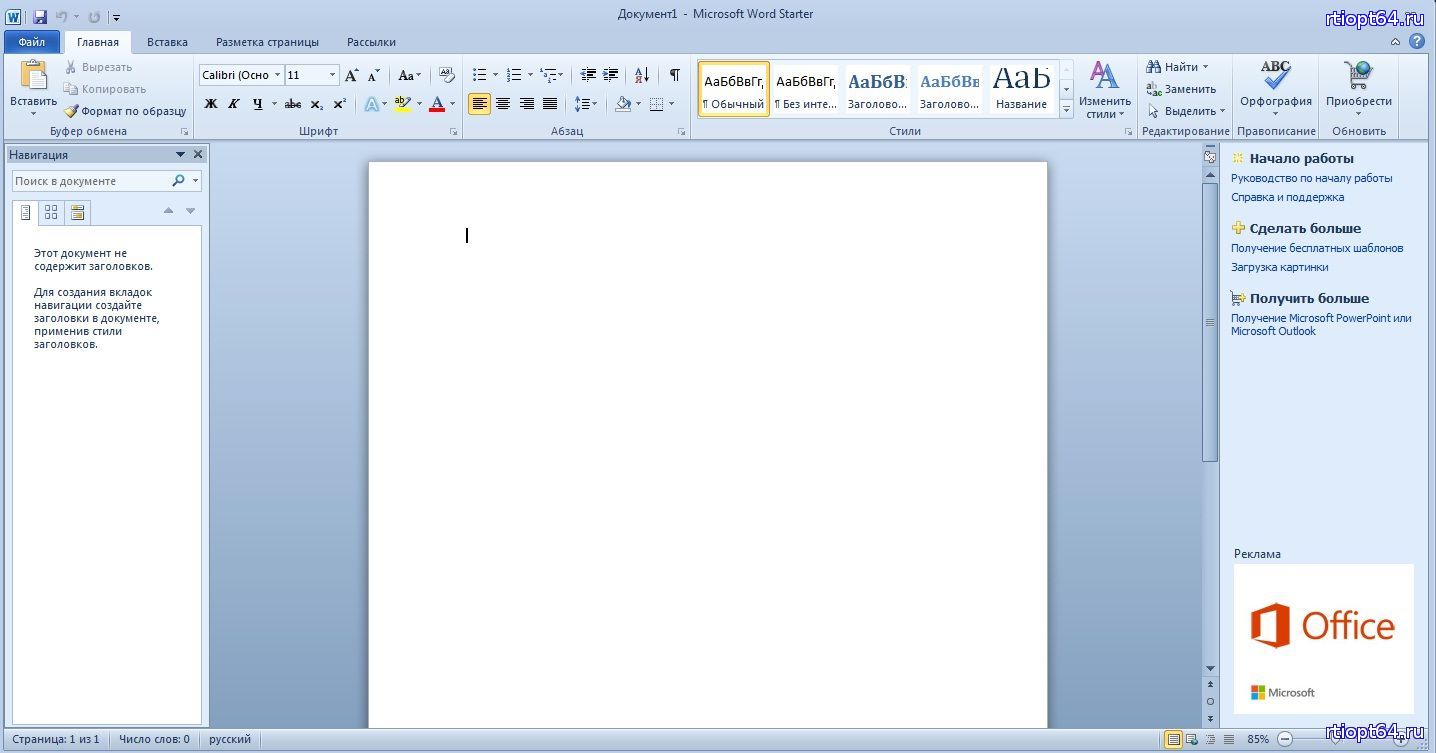Open the Навигация pane options arrow
The height and width of the screenshot is (753, 1436).
(180, 155)
